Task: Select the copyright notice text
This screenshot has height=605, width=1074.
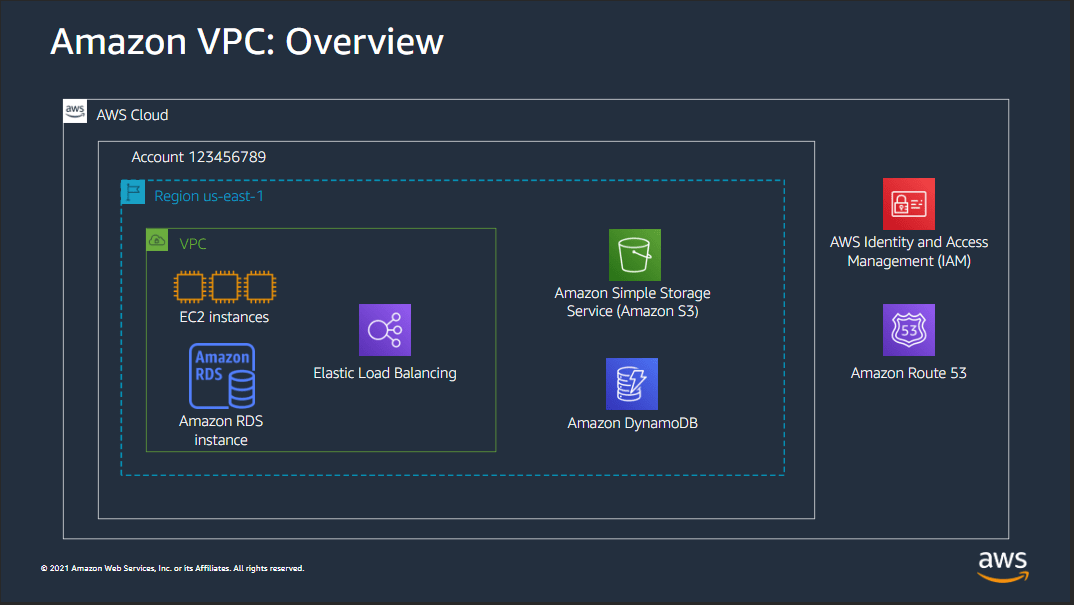Action: coord(172,567)
